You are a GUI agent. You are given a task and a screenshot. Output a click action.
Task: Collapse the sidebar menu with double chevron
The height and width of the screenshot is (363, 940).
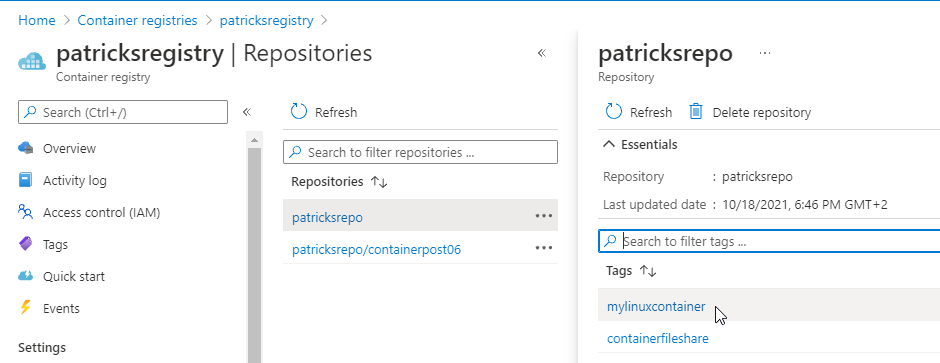pyautogui.click(x=246, y=112)
